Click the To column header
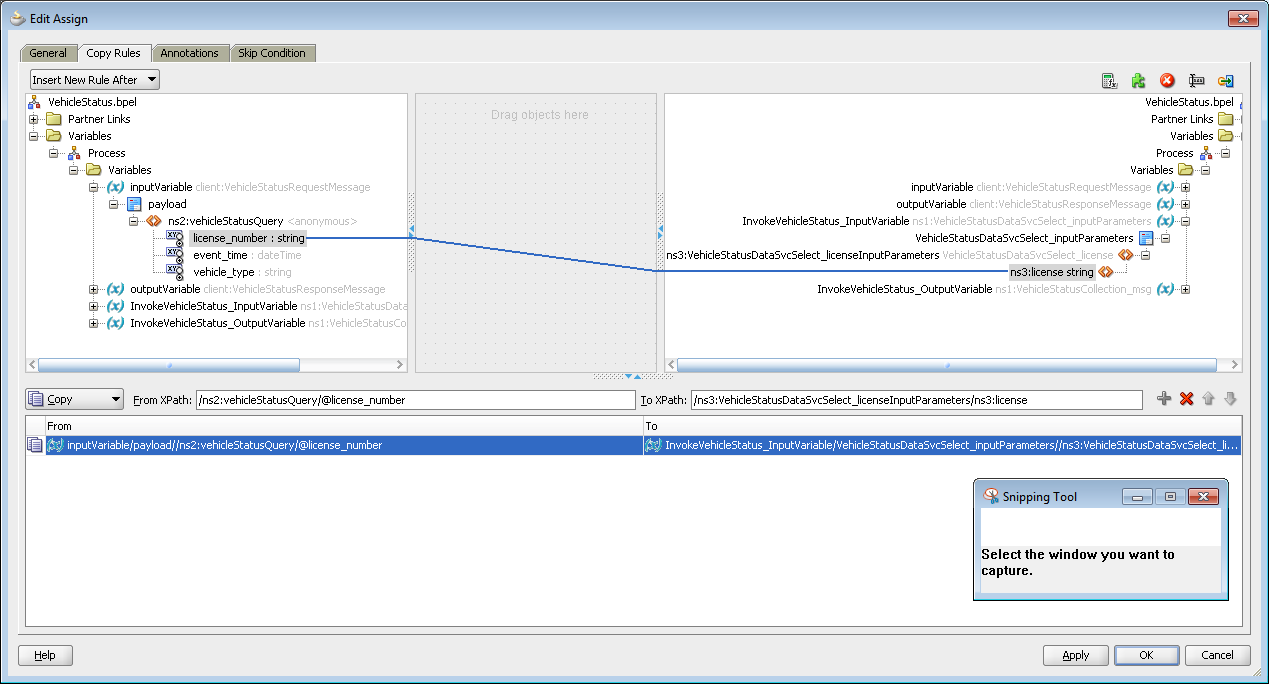Image resolution: width=1269 pixels, height=684 pixels. tap(942, 426)
